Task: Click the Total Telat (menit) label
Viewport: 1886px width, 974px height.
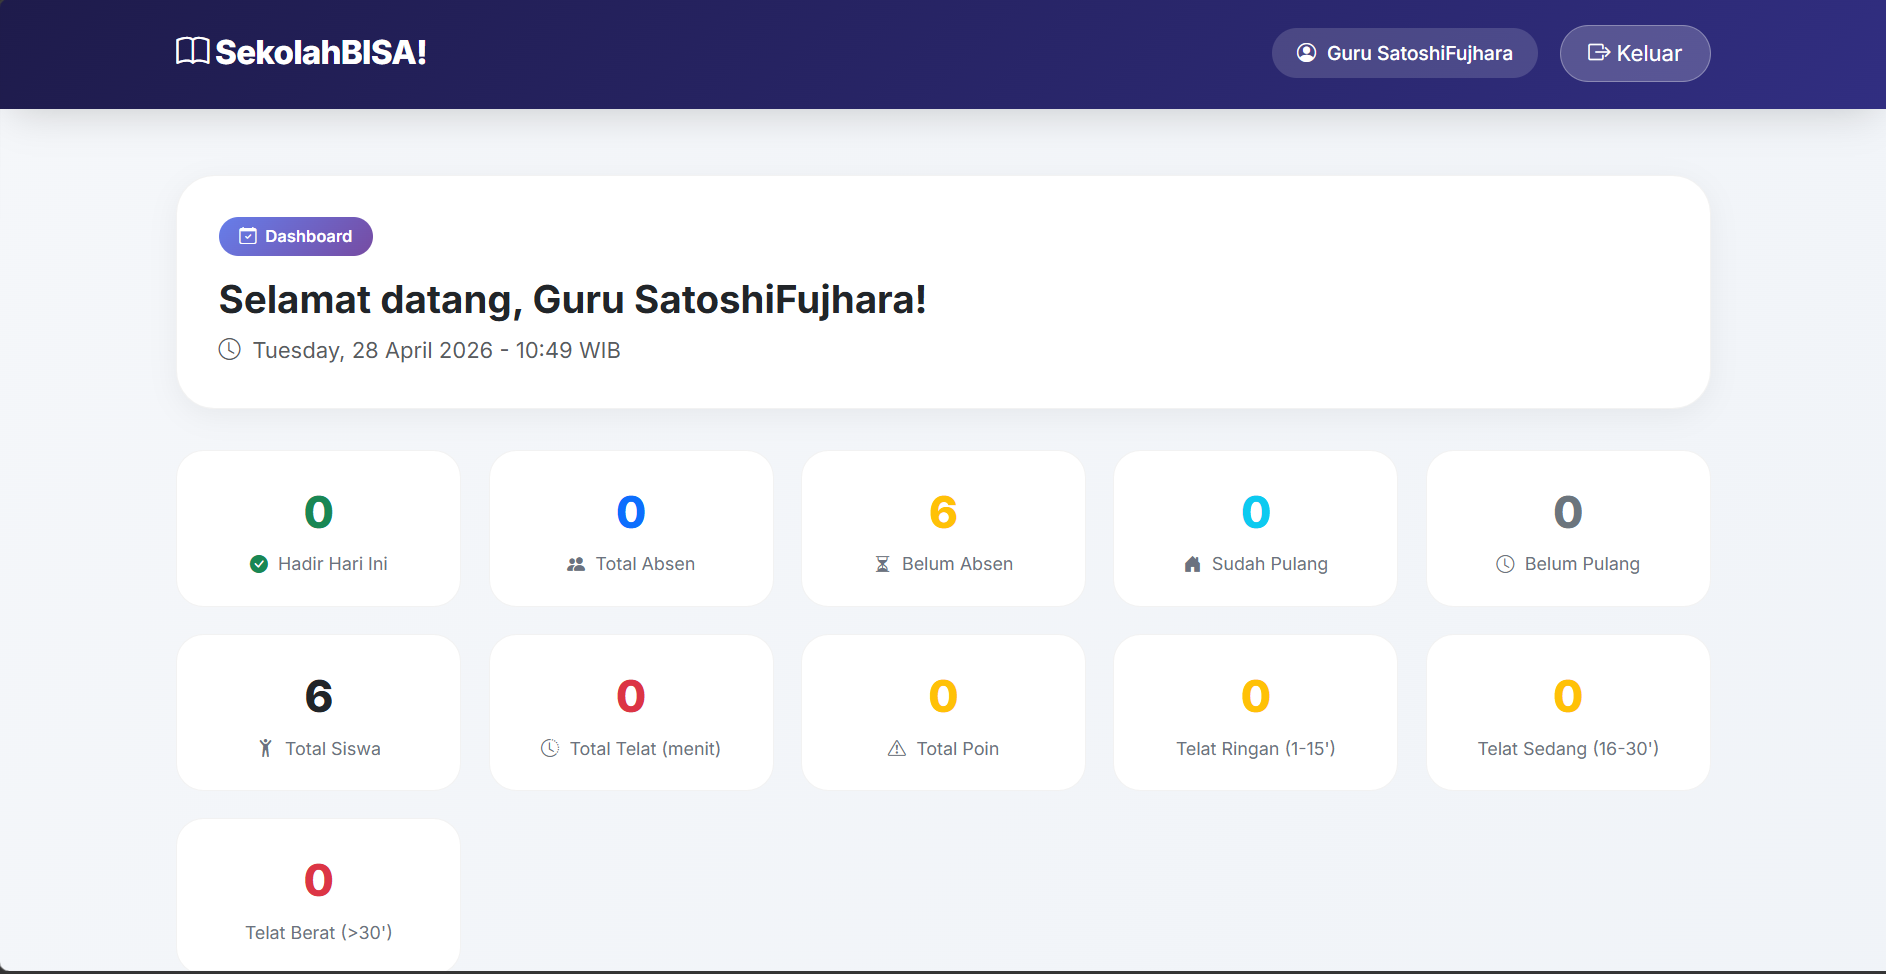Action: (645, 748)
